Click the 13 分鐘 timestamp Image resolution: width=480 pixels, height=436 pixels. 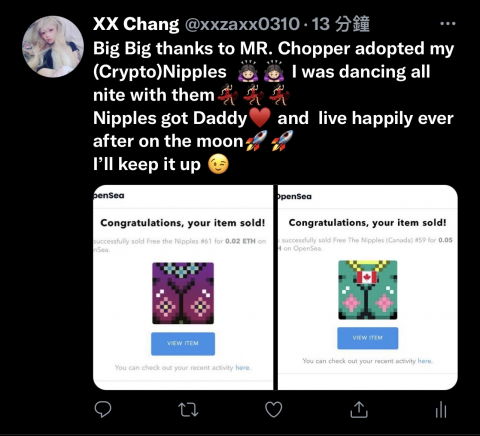(341, 24)
